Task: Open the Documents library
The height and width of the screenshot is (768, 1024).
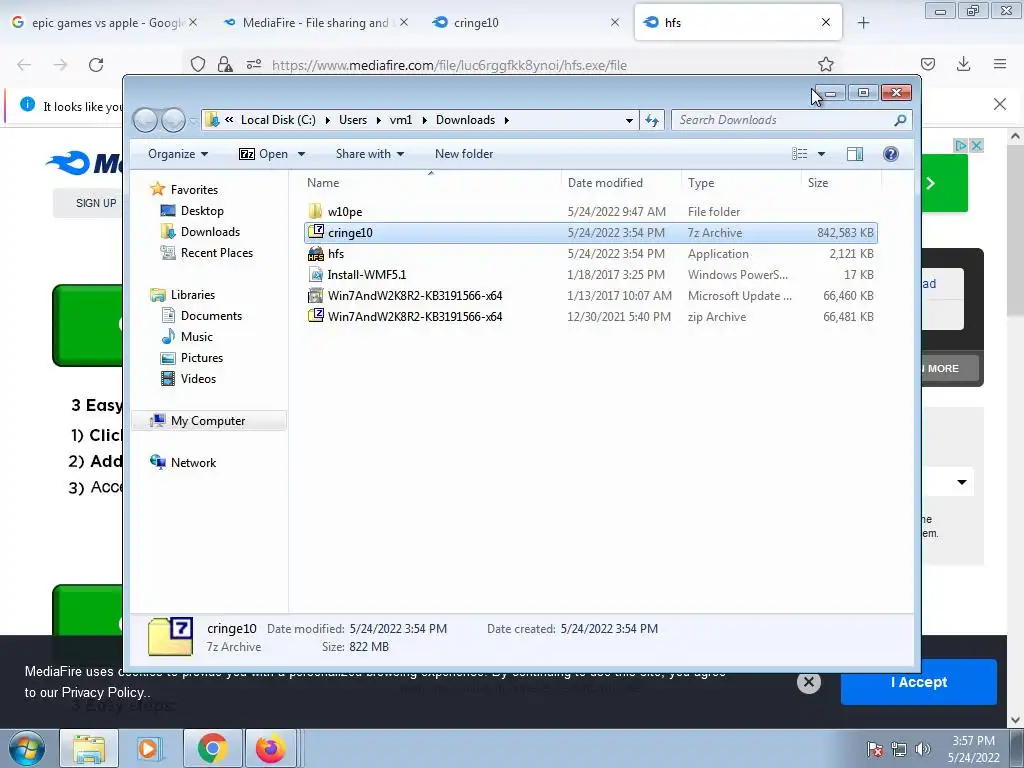Action: pos(202,315)
